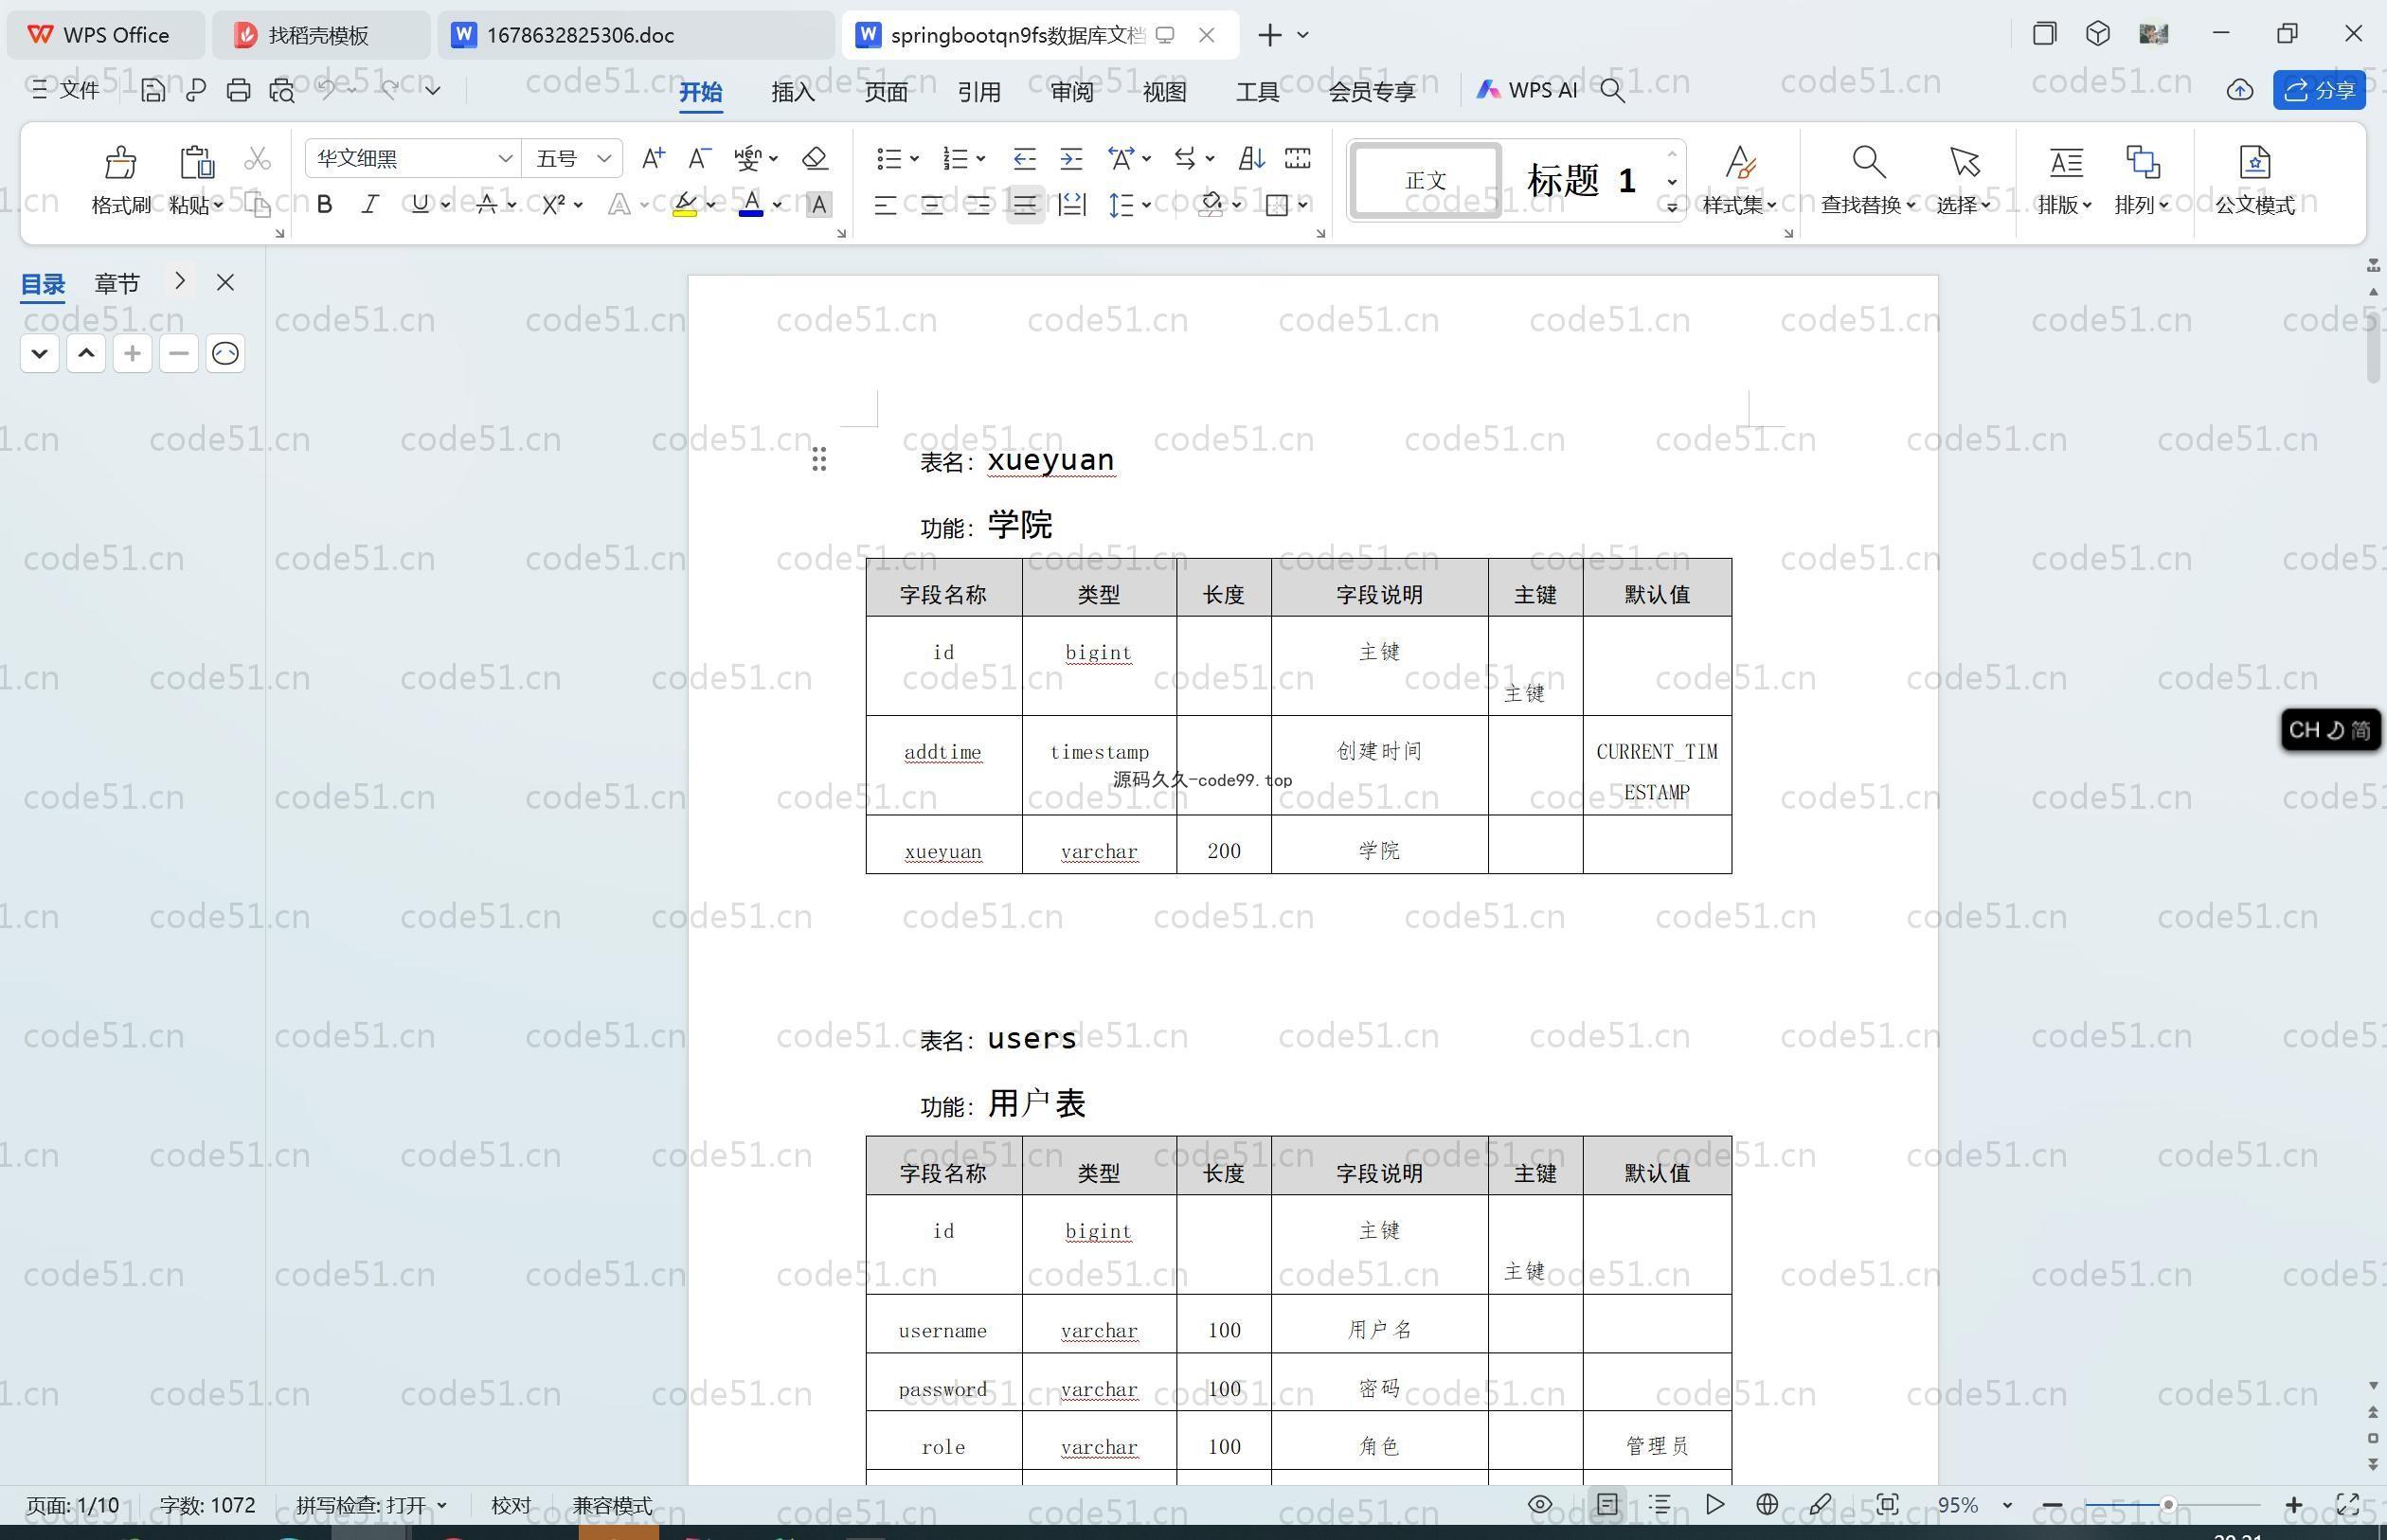Click the Format Painter brush icon

120,162
